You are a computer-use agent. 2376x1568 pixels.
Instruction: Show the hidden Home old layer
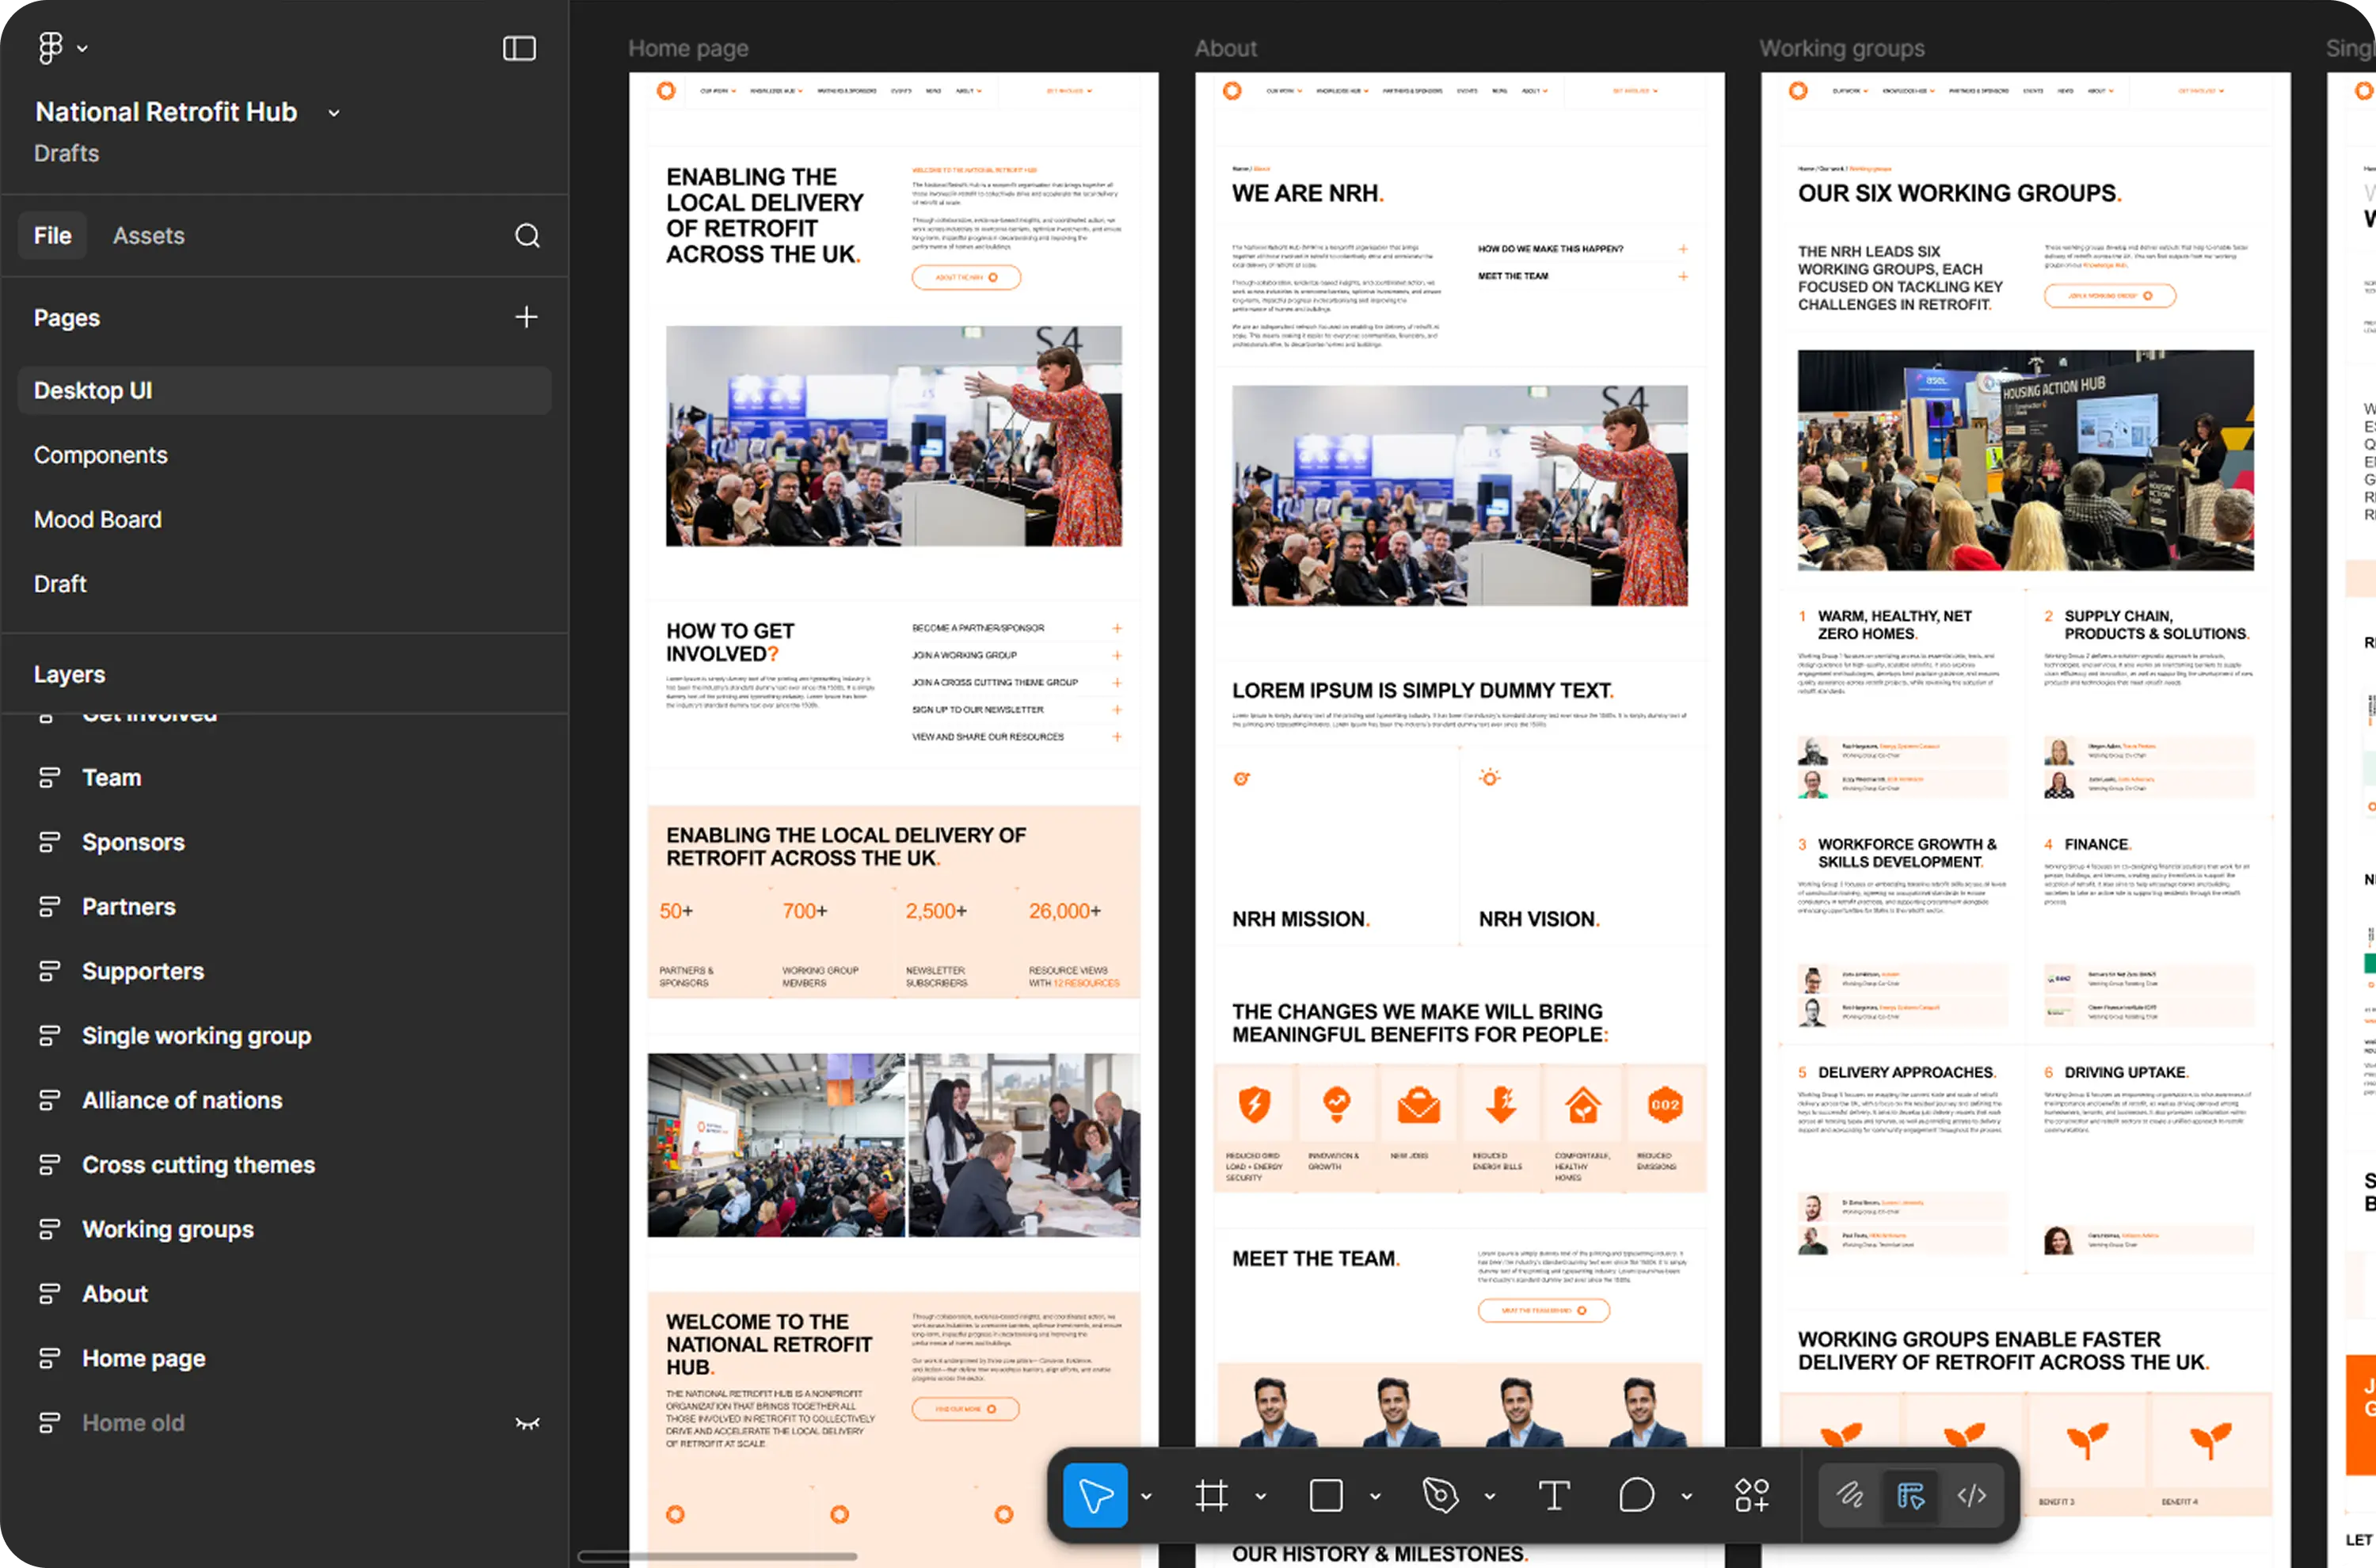527,1422
